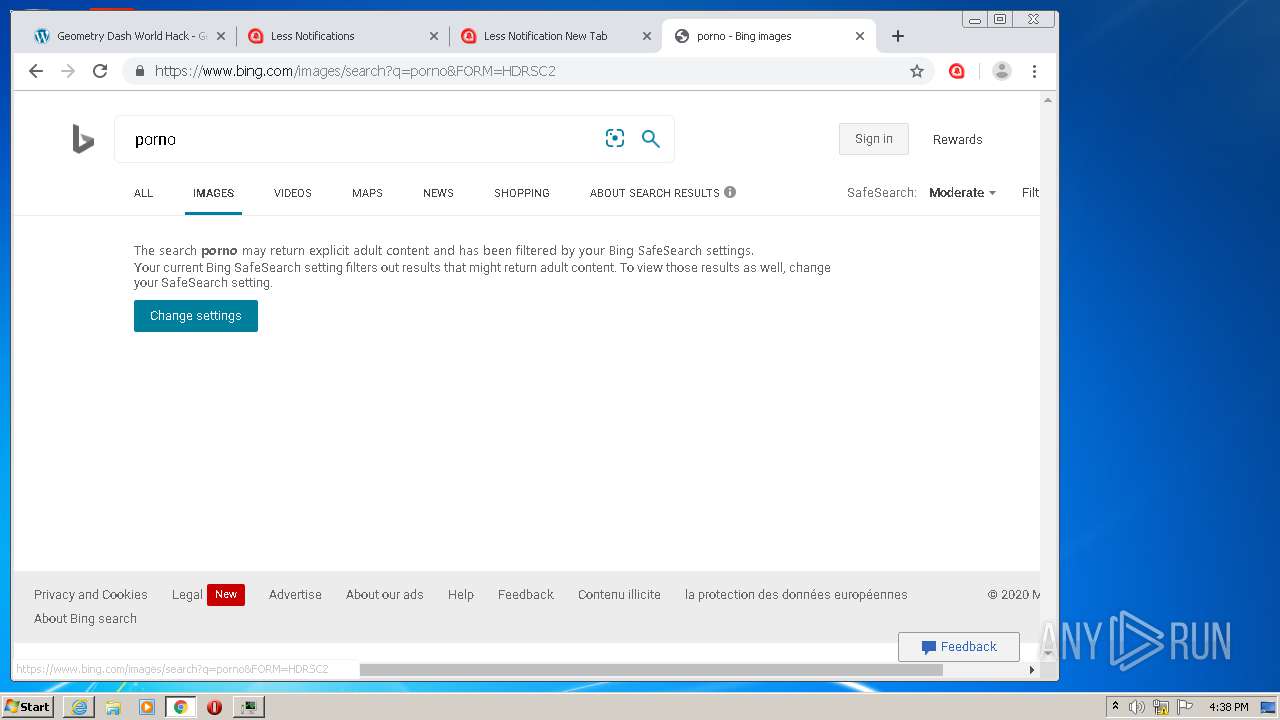
Task: Click the browser forward arrow
Action: click(x=68, y=71)
